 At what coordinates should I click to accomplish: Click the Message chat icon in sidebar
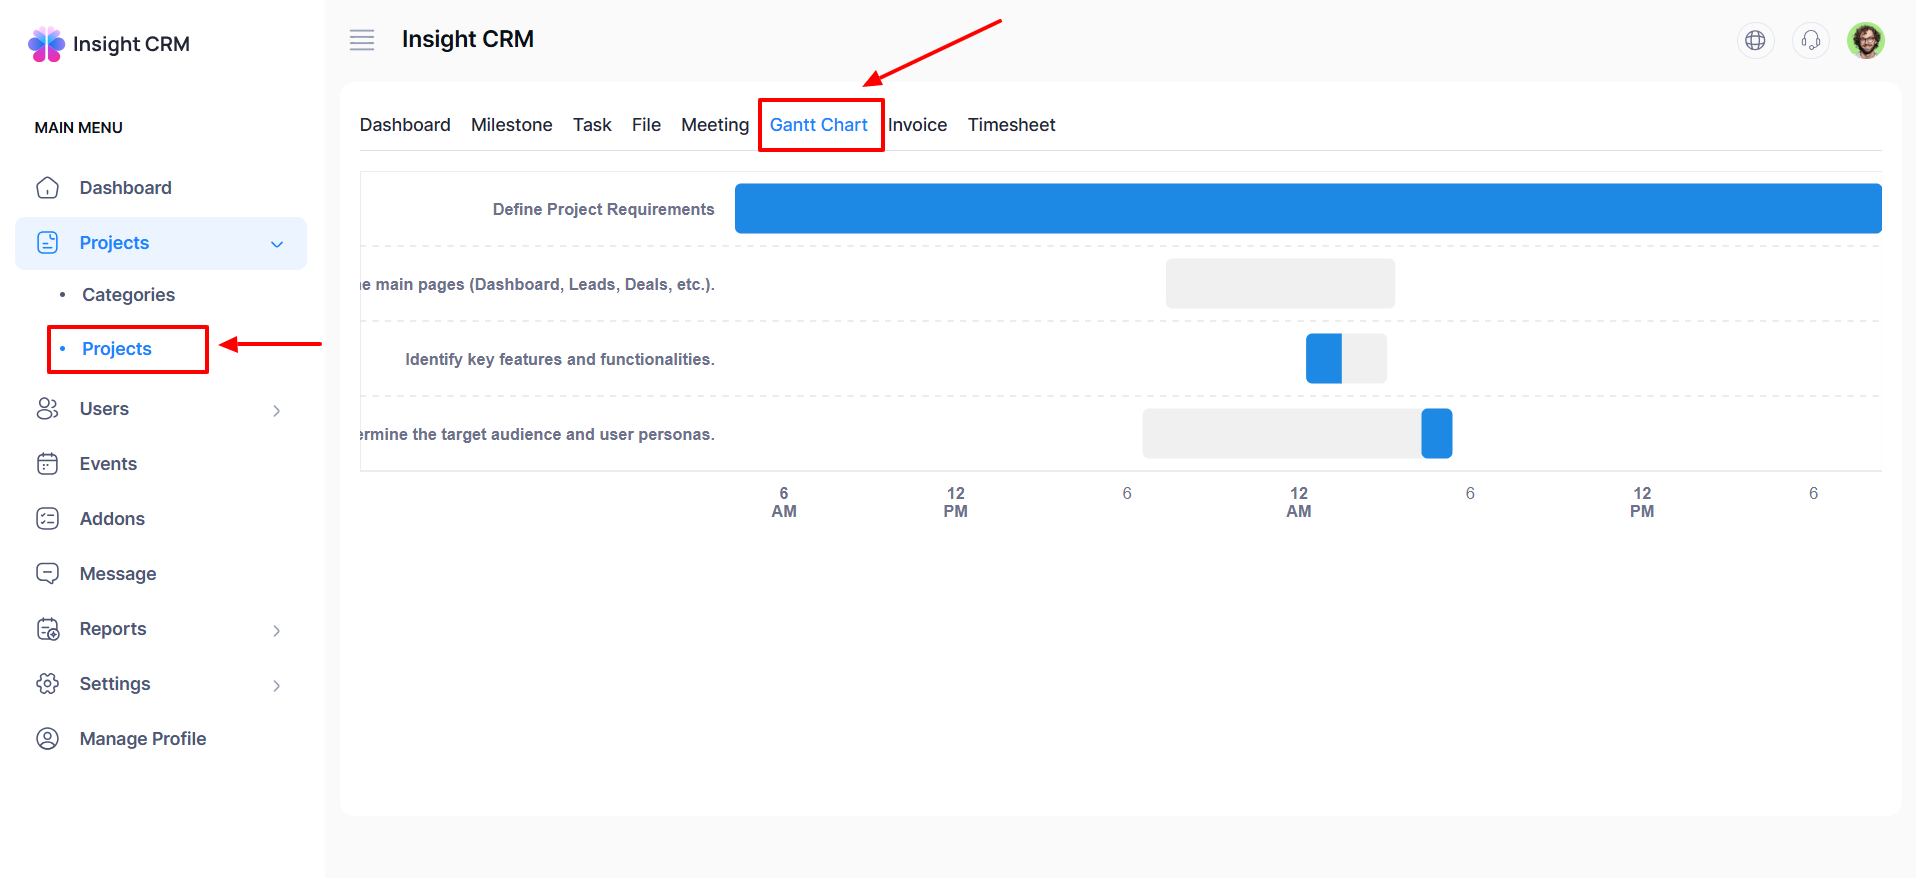47,574
